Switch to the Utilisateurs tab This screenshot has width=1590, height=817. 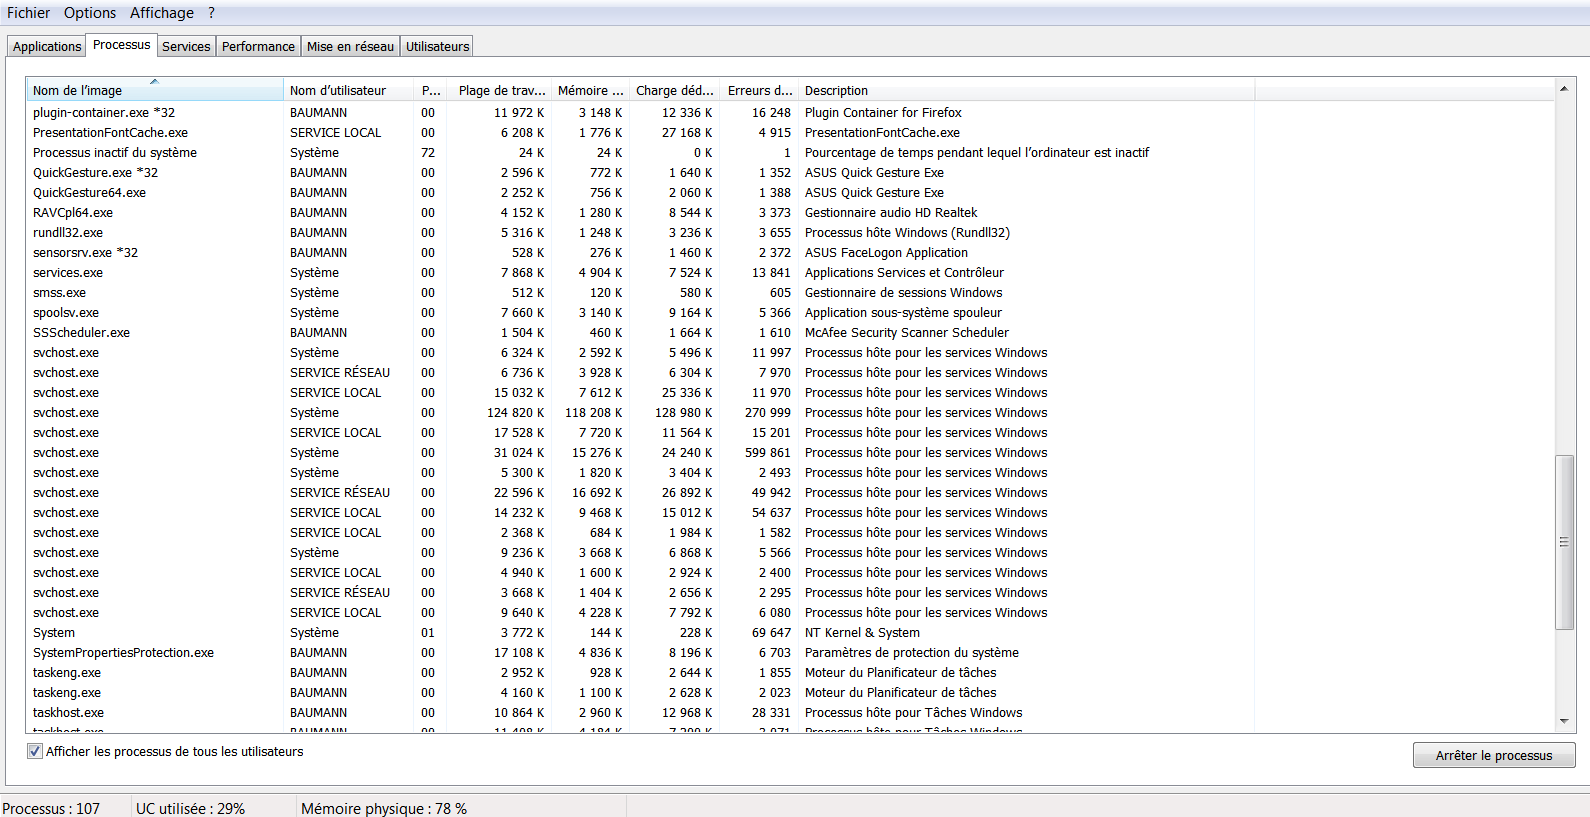pyautogui.click(x=437, y=47)
